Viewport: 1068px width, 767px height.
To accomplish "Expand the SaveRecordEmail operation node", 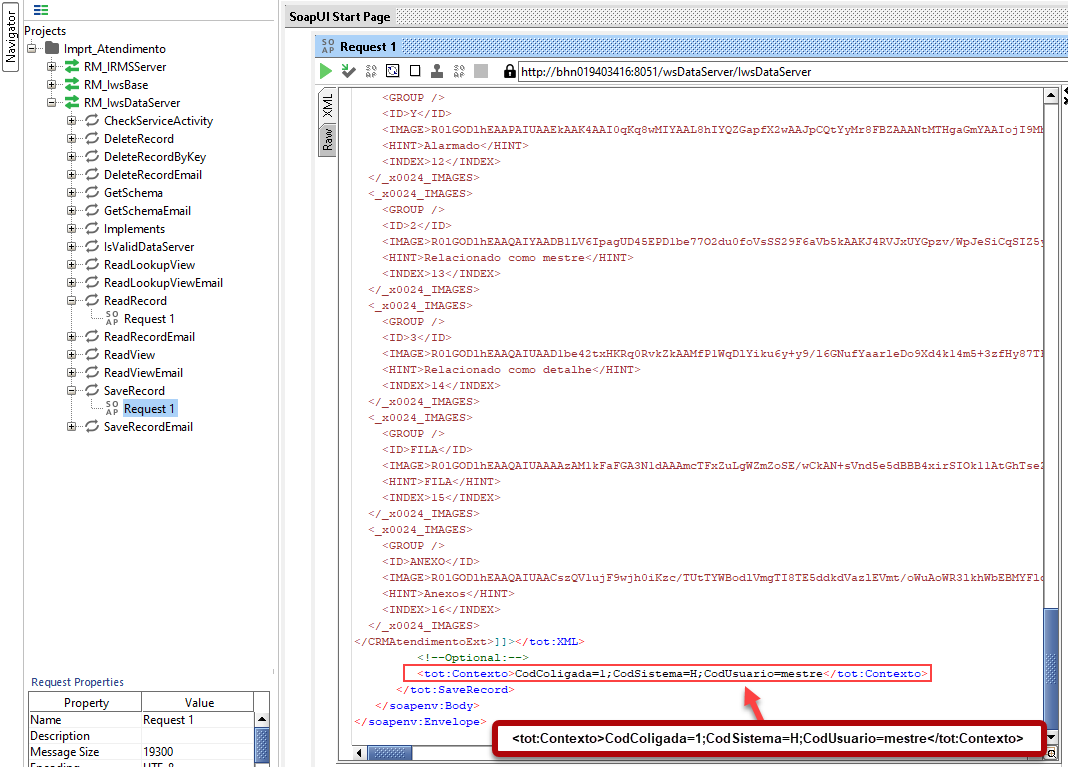I will point(72,426).
